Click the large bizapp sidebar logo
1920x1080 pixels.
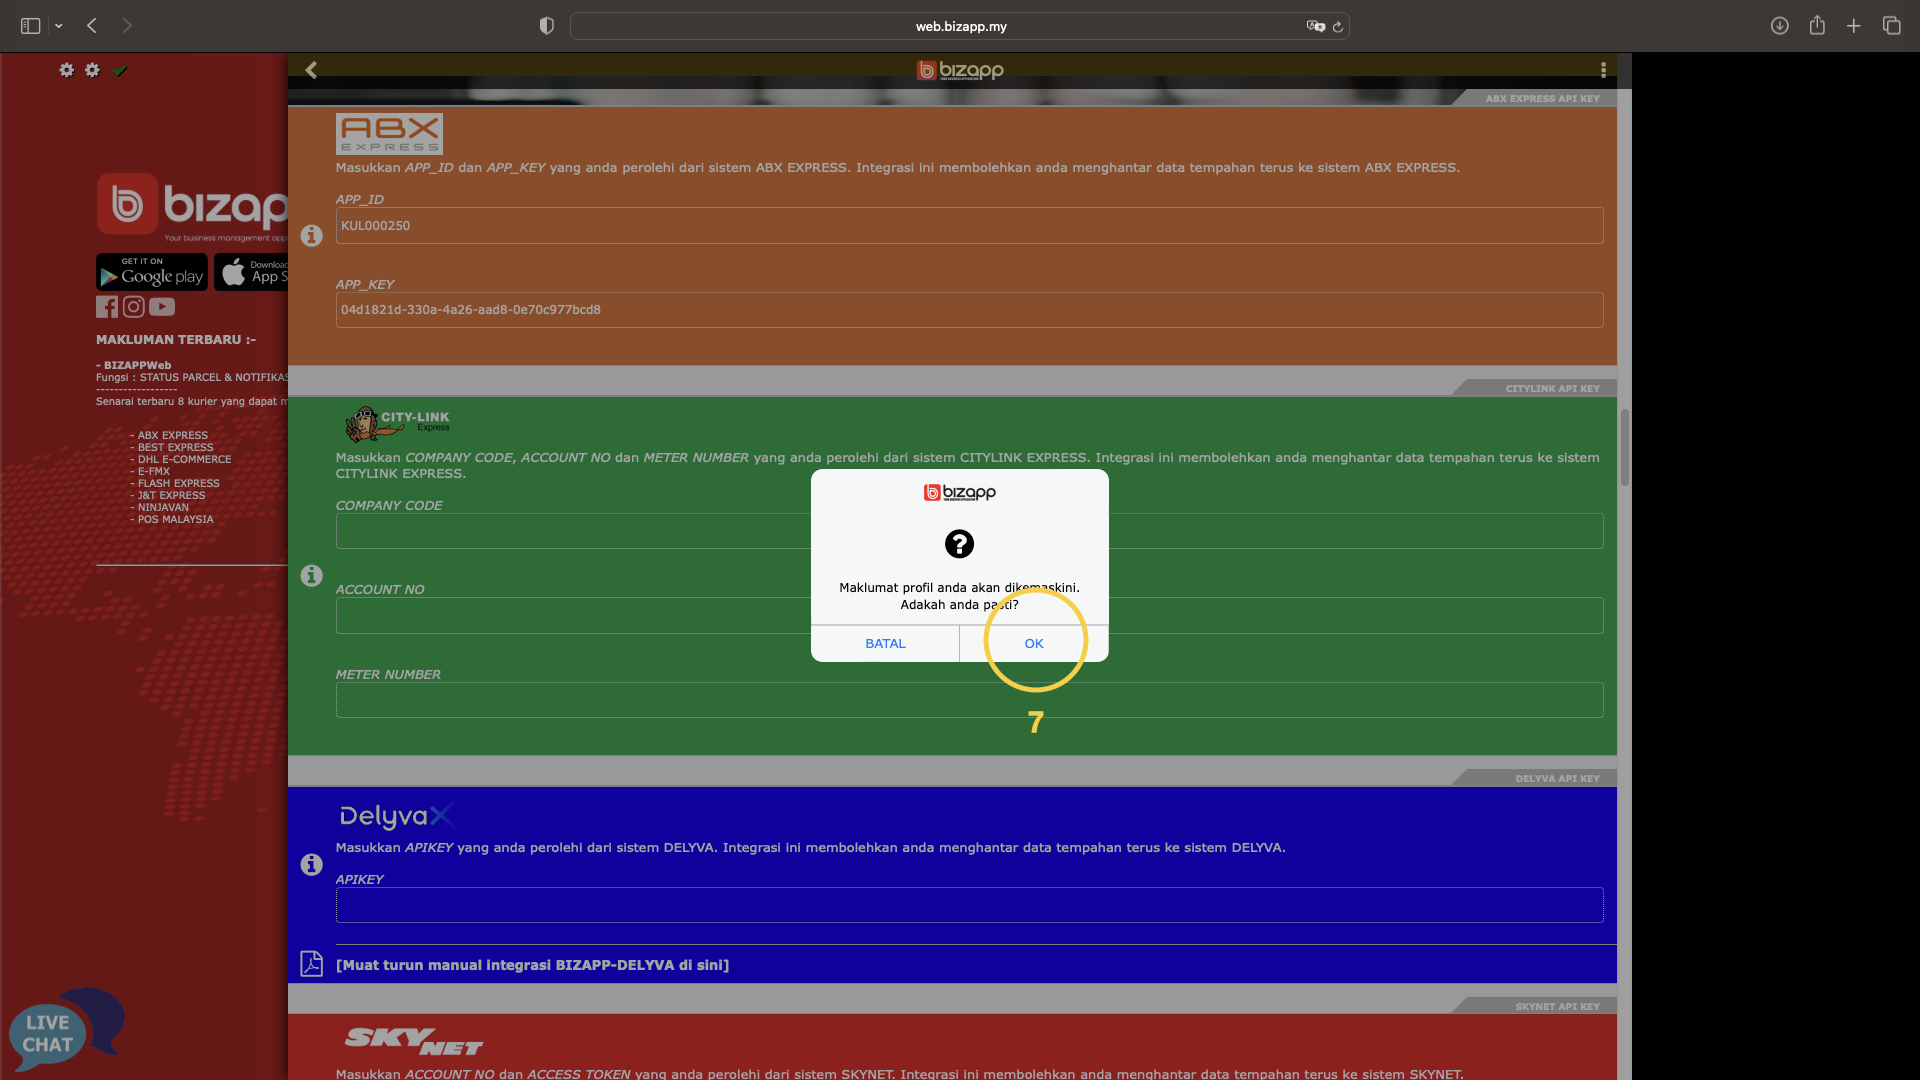click(192, 206)
